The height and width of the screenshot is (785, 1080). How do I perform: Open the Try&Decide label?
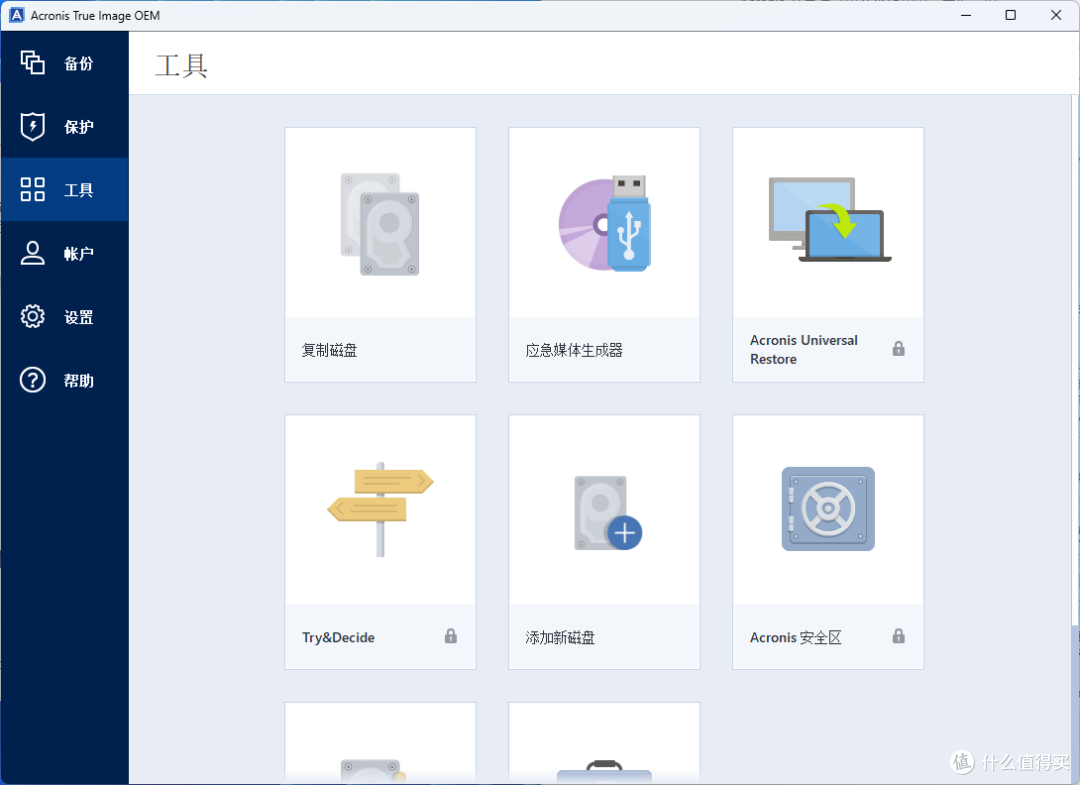click(338, 637)
